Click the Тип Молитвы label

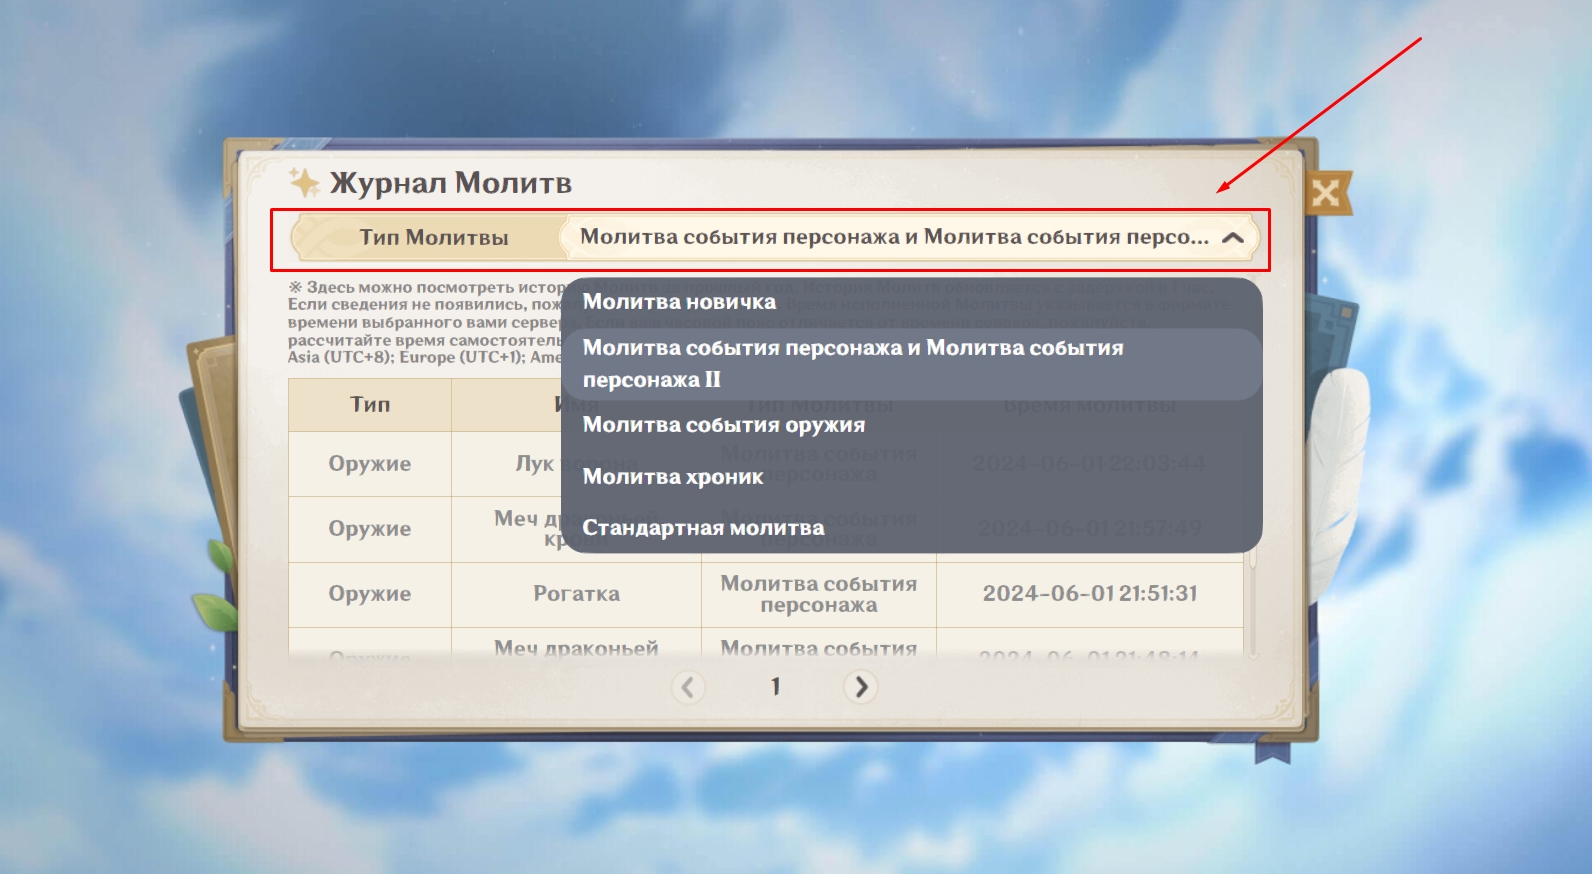point(434,238)
